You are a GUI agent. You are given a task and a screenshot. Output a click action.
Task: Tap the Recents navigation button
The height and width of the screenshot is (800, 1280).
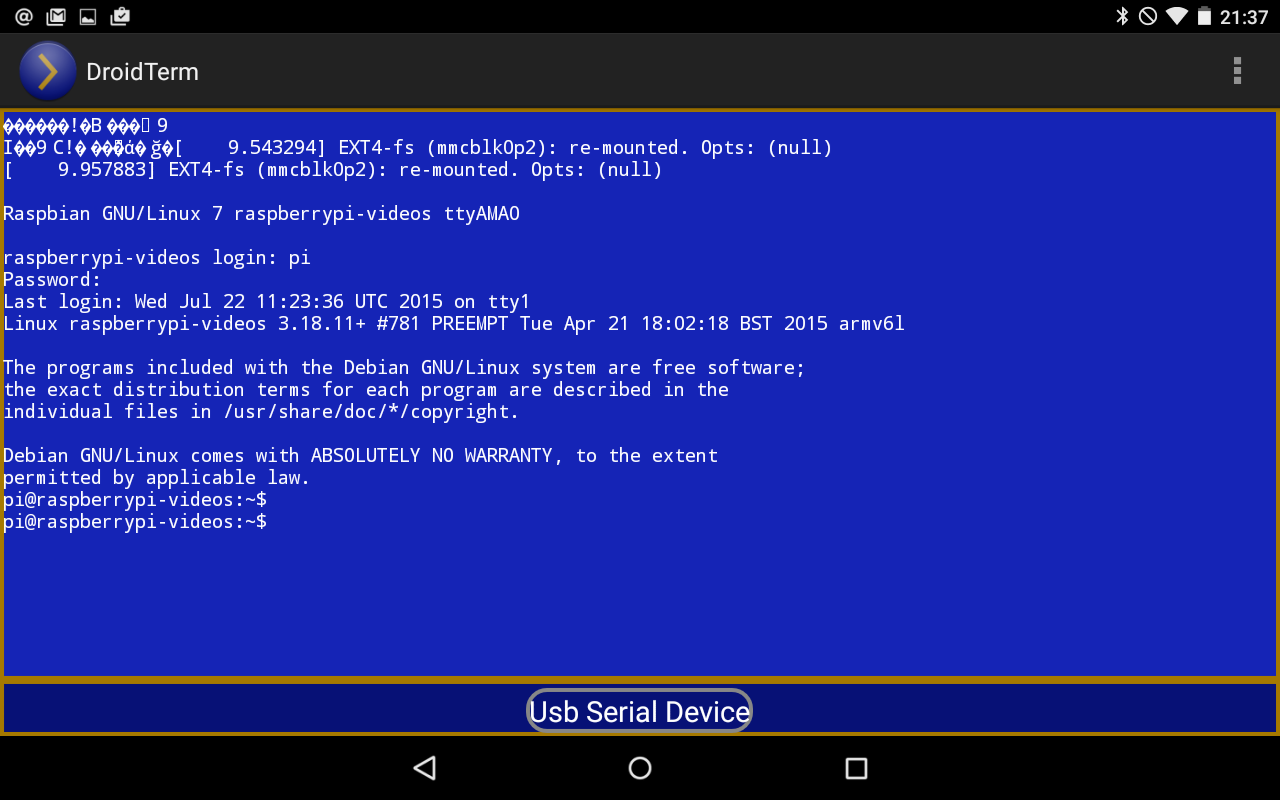(x=856, y=768)
